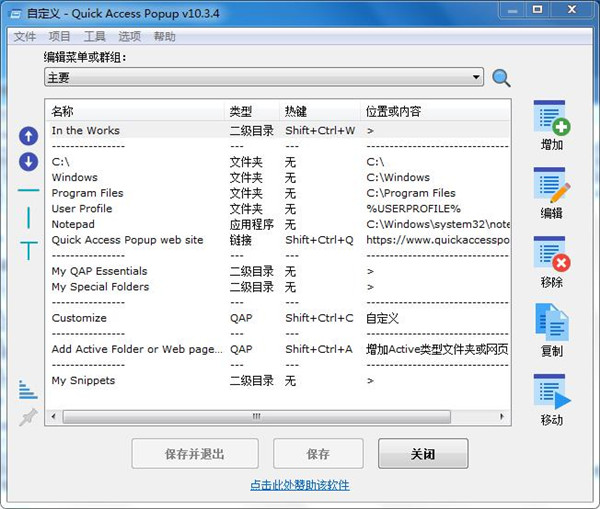The image size is (600, 509).
Task: Click the Shift+Ctrl+W hotkey cell
Action: click(x=320, y=131)
